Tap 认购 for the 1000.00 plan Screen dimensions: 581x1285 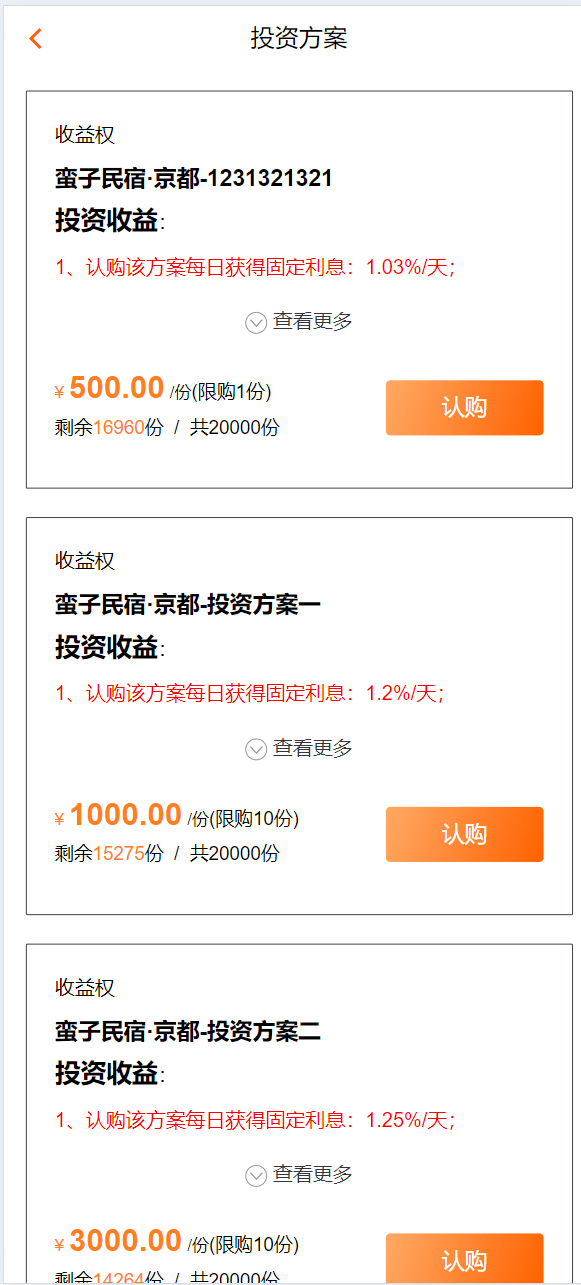coord(465,834)
